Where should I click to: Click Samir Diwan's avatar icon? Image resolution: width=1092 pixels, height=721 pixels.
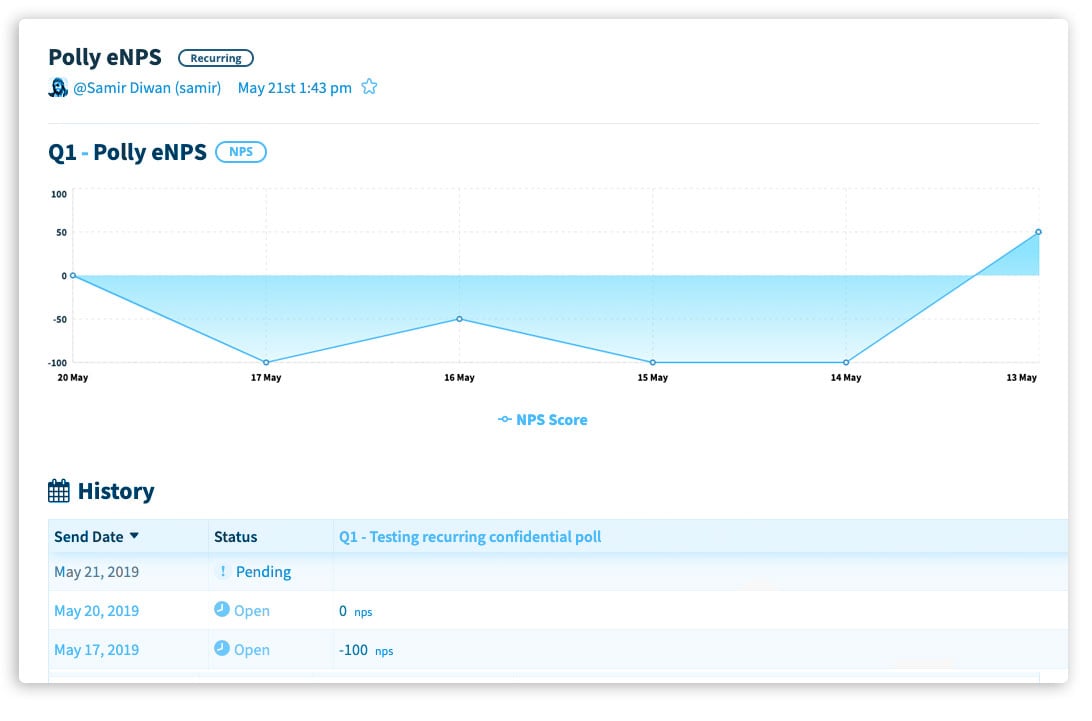point(58,88)
